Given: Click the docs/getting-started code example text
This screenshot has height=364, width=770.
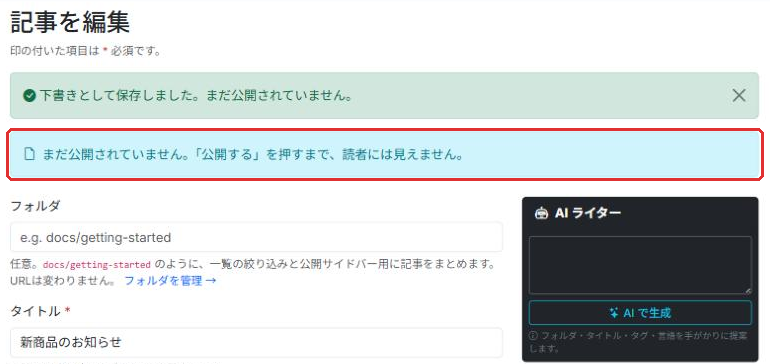Looking at the screenshot, I should pyautogui.click(x=97, y=265).
